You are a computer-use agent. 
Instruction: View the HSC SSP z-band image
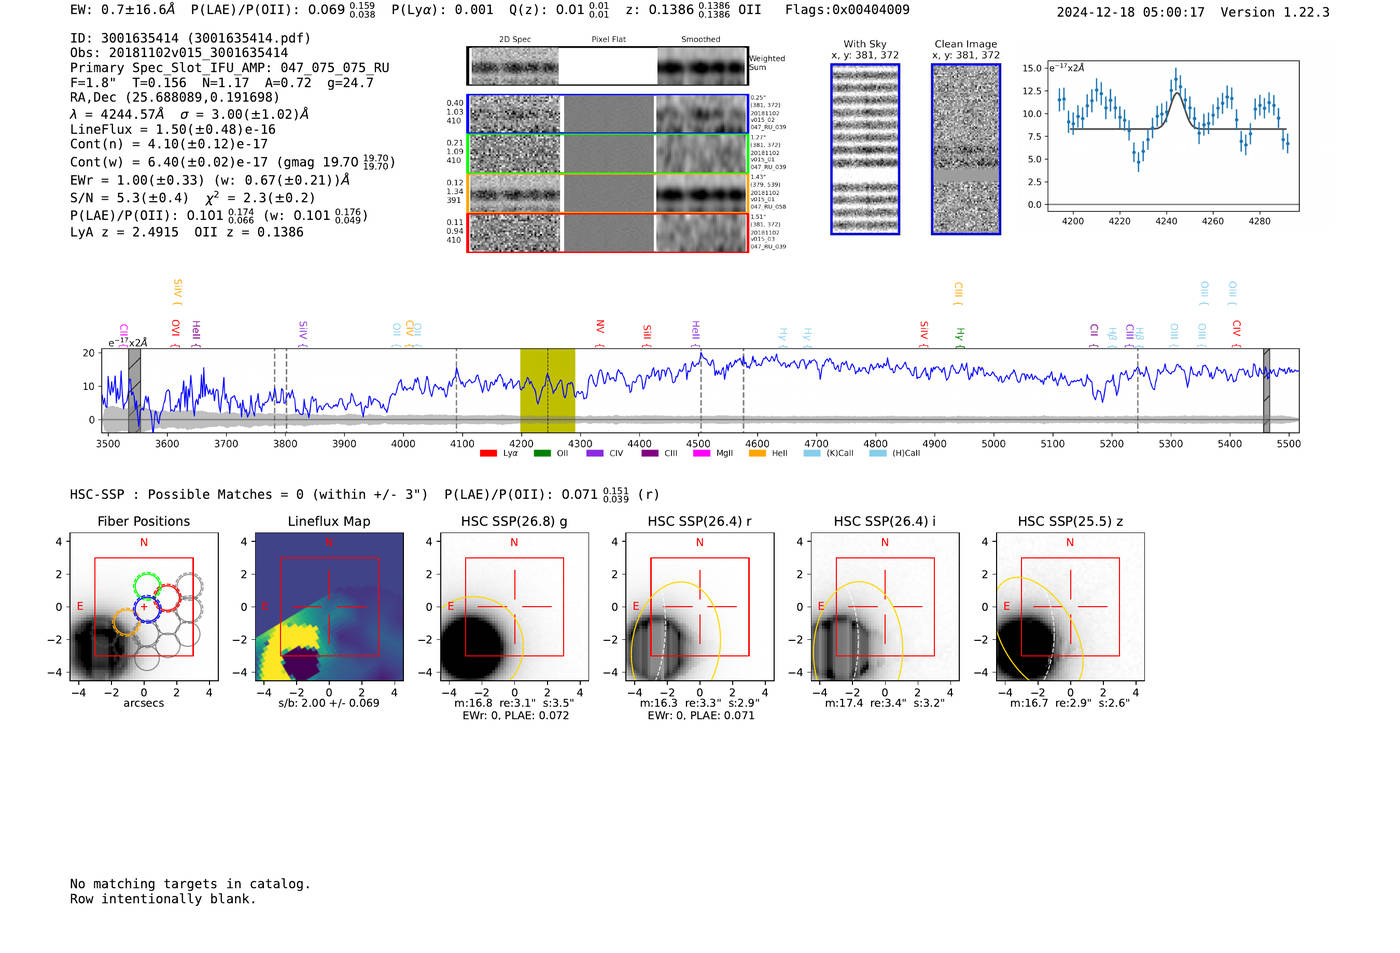[1070, 607]
